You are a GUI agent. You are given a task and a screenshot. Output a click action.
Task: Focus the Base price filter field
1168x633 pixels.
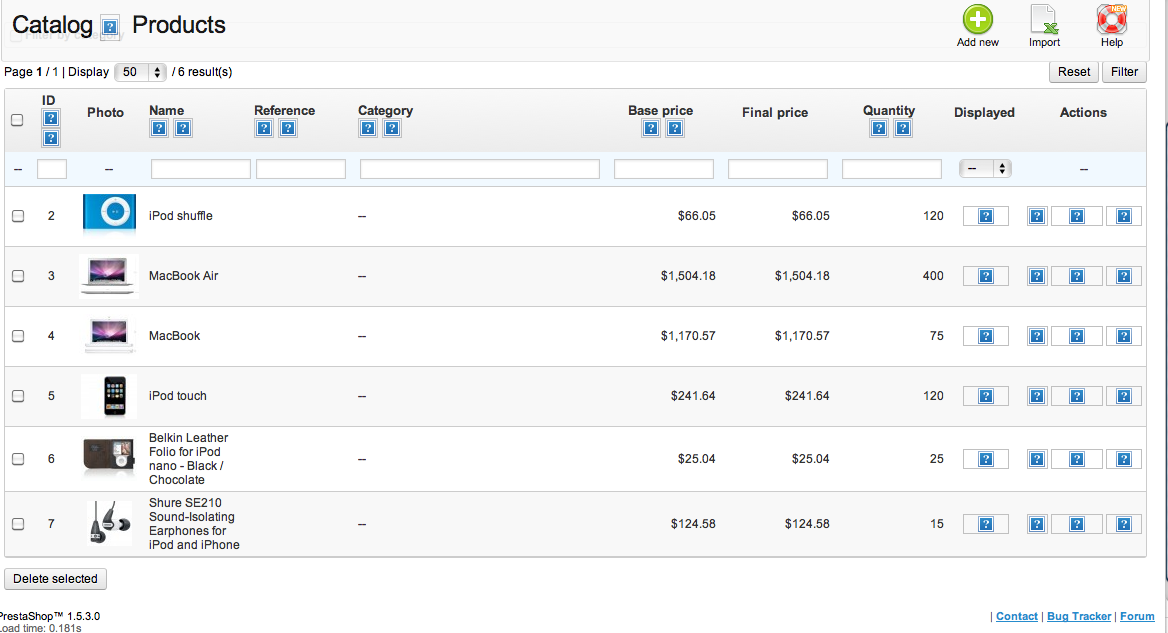[664, 169]
